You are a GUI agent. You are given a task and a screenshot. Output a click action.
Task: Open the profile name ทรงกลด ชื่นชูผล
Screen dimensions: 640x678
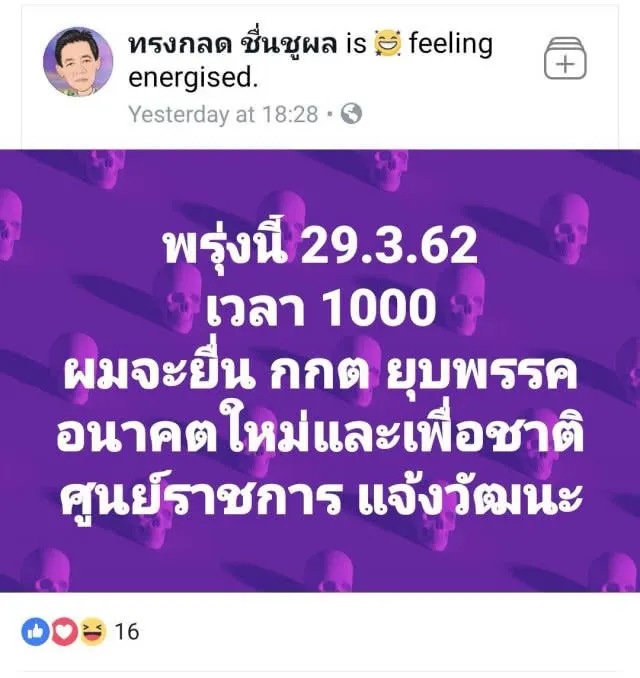tap(233, 45)
